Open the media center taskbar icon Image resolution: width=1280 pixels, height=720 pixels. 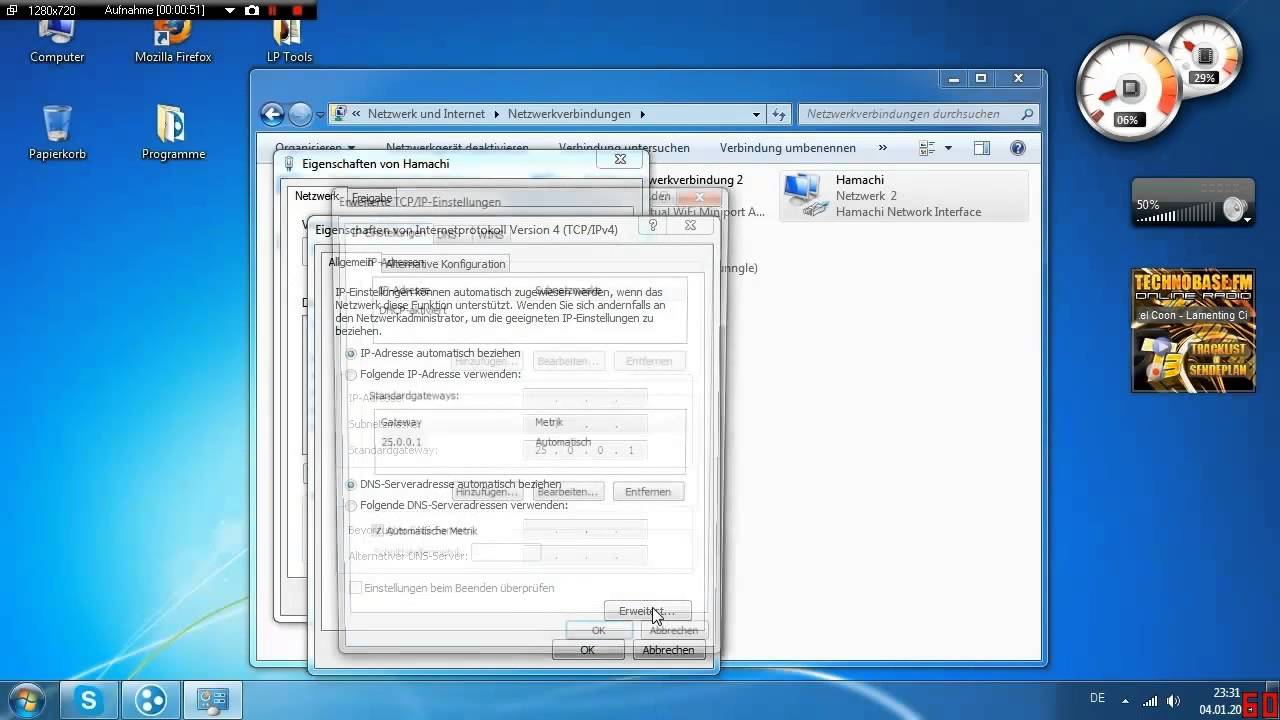pos(151,699)
